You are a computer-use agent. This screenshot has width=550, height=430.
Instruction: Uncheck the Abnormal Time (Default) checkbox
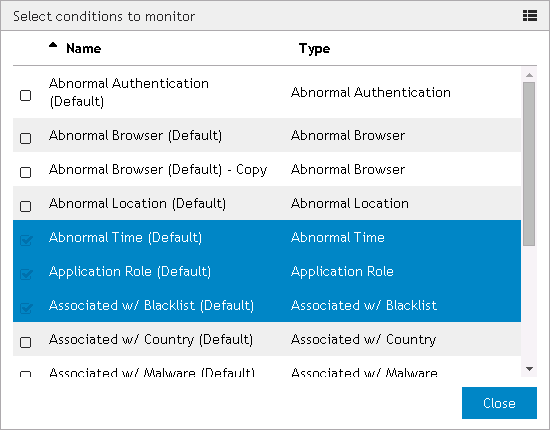[x=26, y=240]
